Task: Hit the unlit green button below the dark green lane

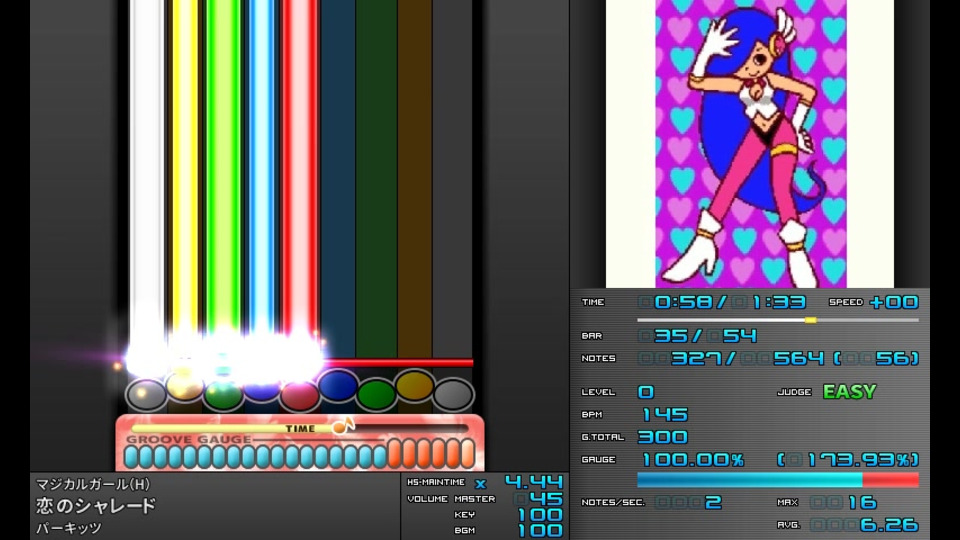Action: [376, 394]
